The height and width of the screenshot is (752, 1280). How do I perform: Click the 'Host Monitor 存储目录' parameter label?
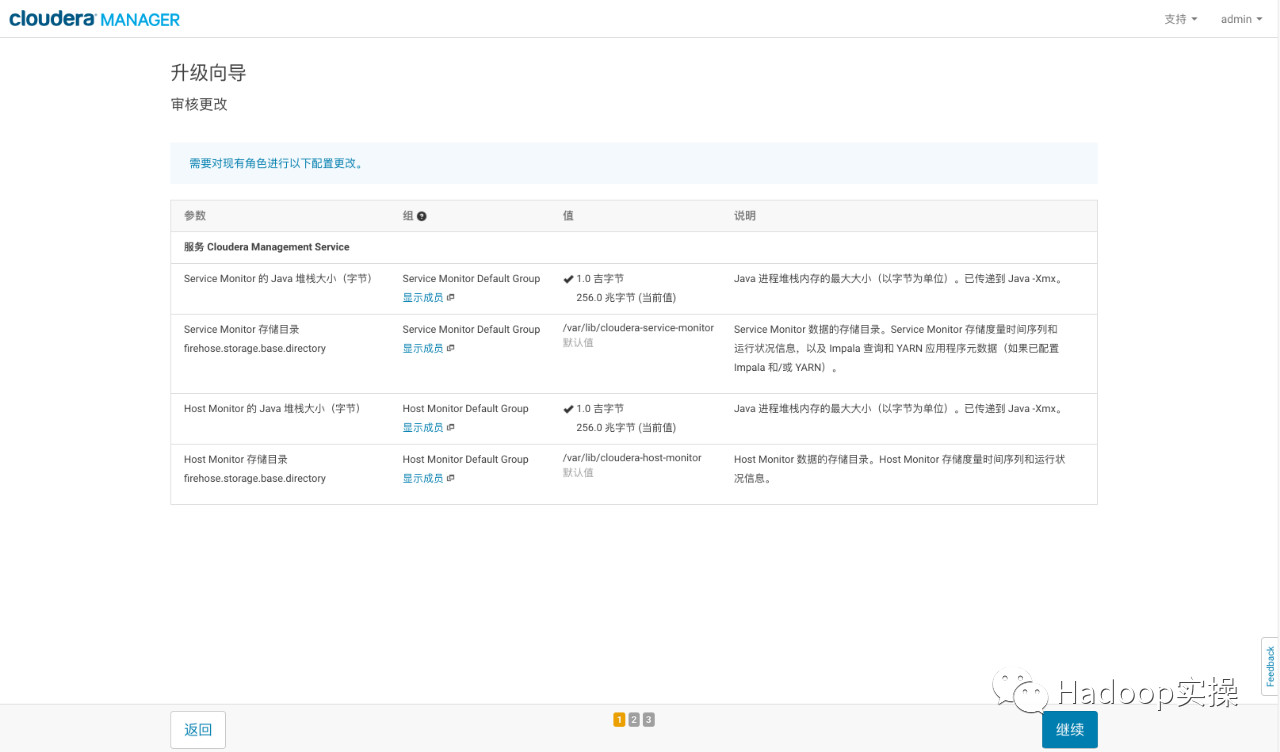pos(236,459)
